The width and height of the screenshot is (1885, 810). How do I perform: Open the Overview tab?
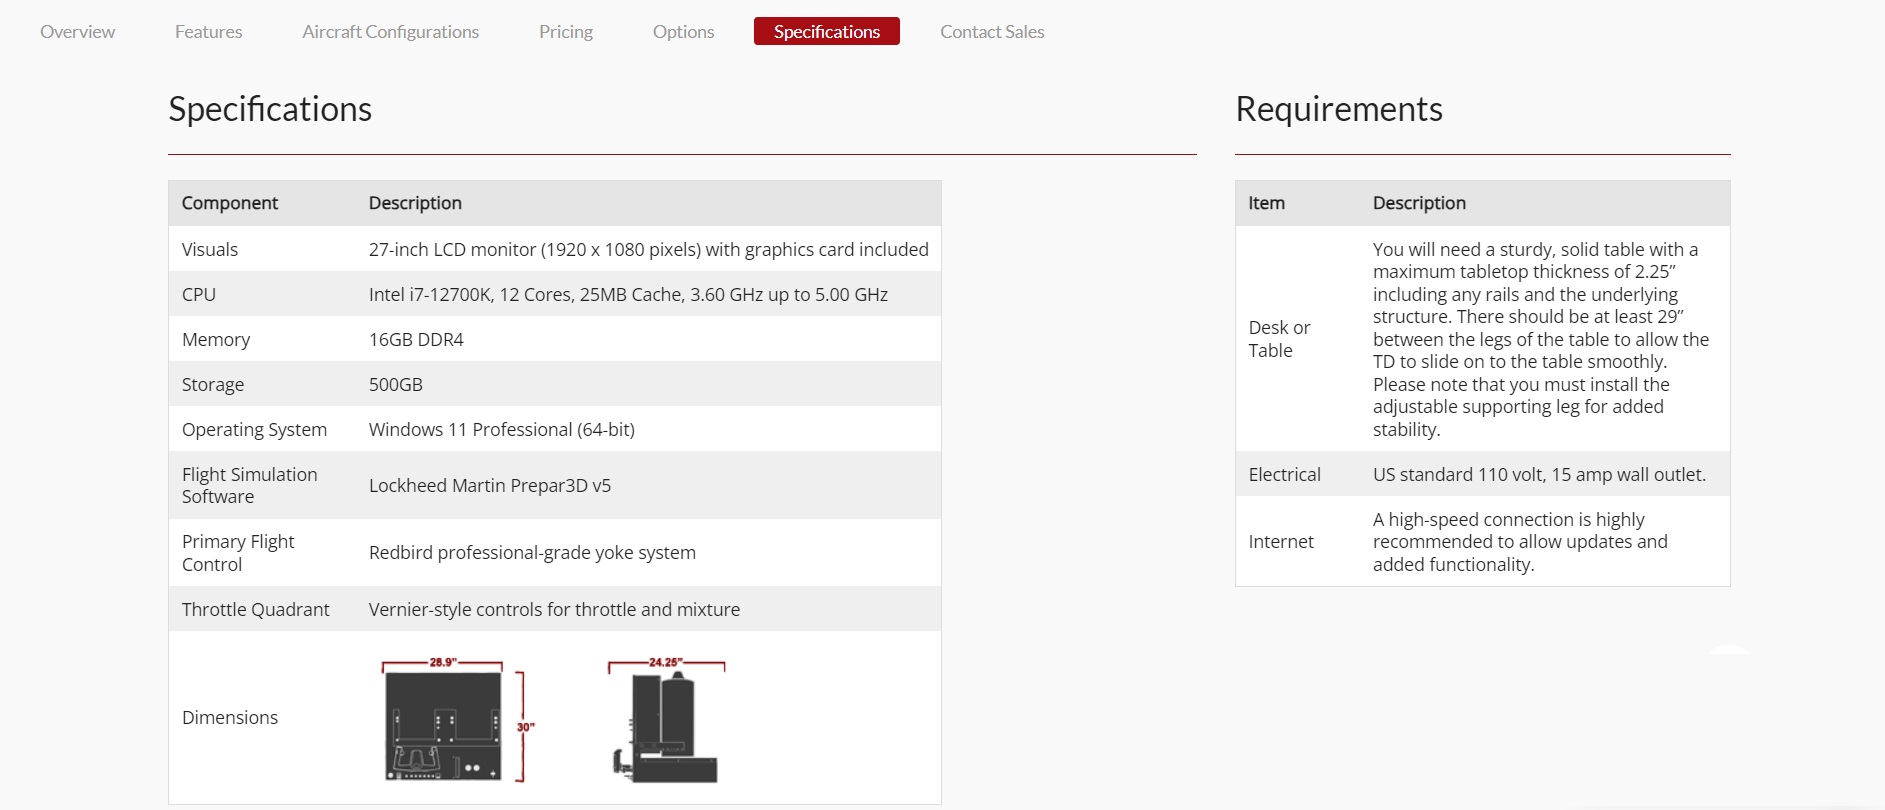tap(77, 32)
